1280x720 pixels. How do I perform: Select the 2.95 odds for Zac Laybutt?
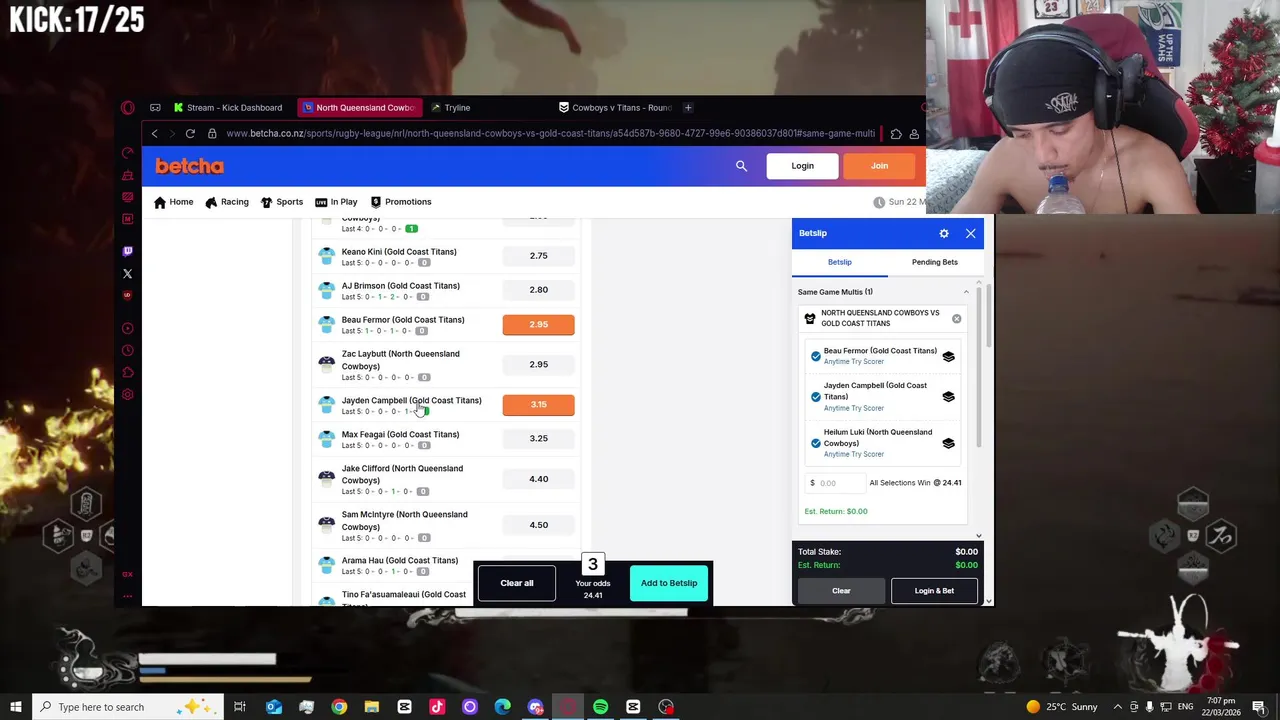[x=538, y=364]
